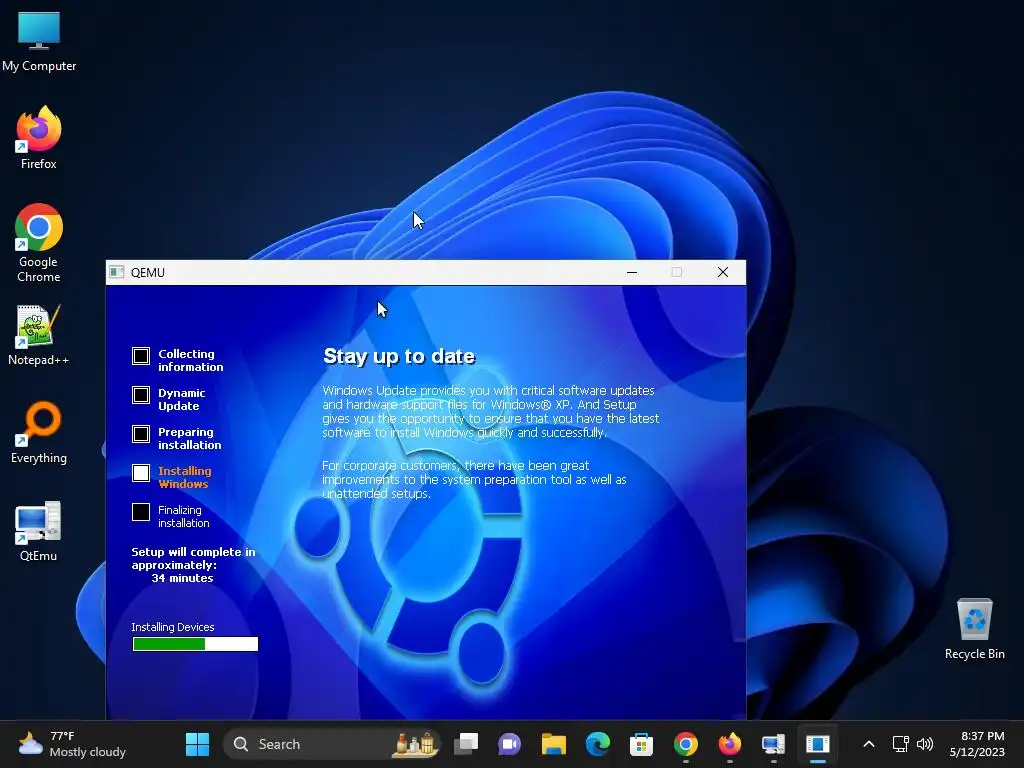Click the 'Stay up to date' heading
Screen dimensions: 1024x768
pos(399,357)
